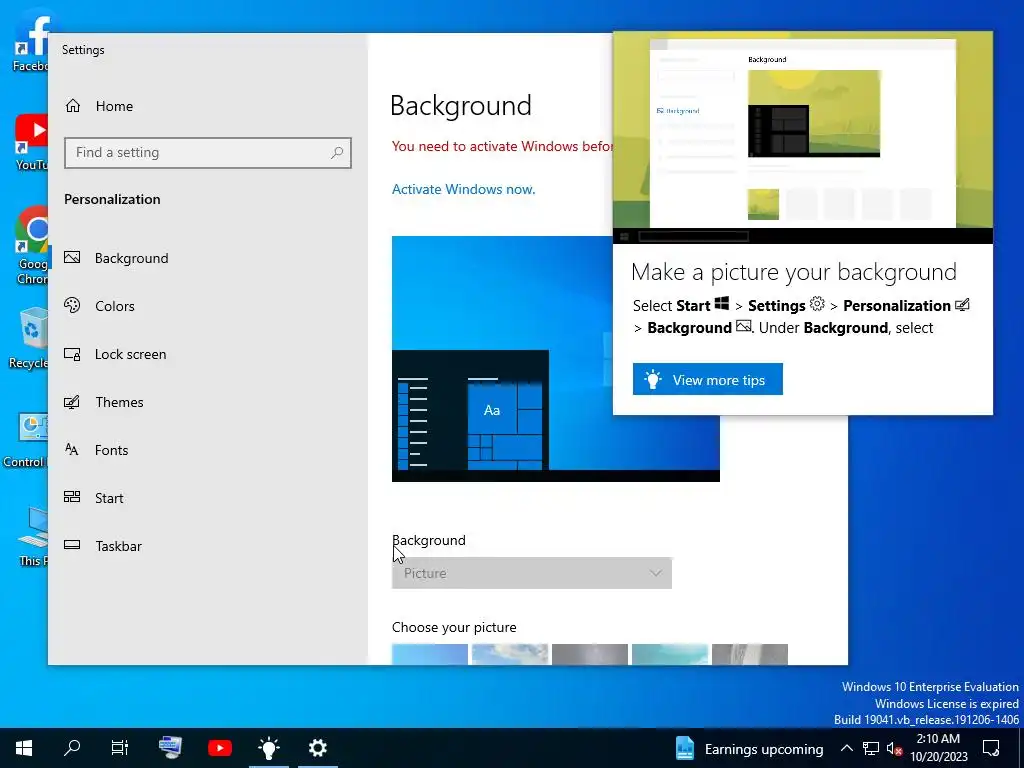This screenshot has width=1024, height=768.
Task: Select the YouTube desktop shortcut
Action: [31, 142]
